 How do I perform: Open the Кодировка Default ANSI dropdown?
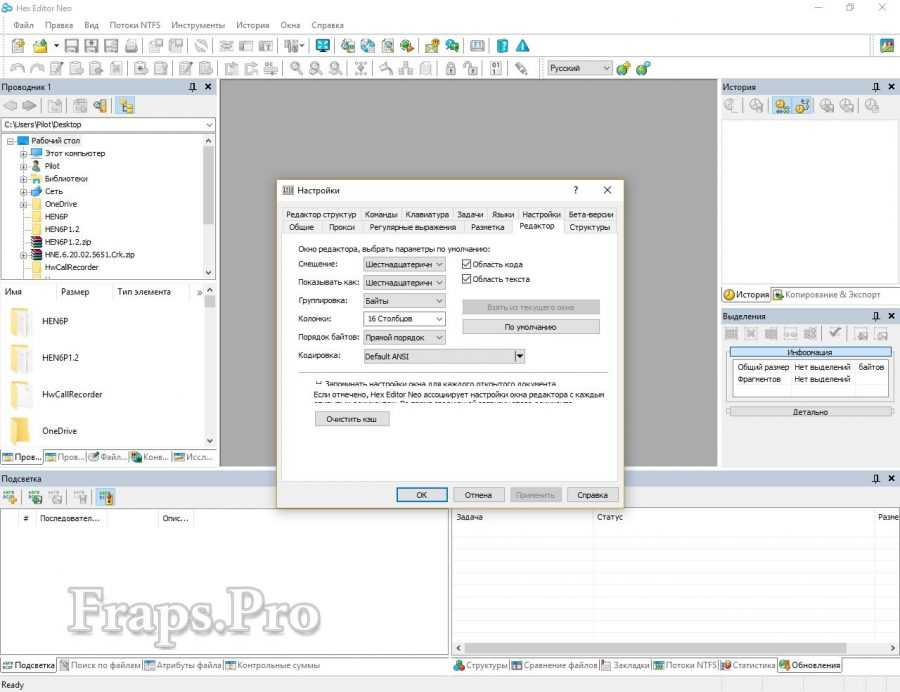tap(519, 356)
